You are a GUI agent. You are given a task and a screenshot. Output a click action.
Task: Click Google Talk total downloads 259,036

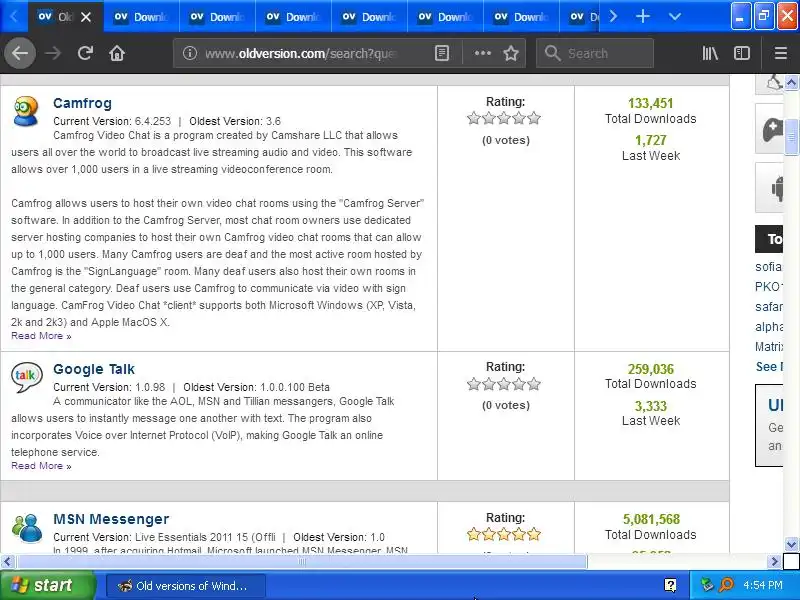pyautogui.click(x=651, y=369)
